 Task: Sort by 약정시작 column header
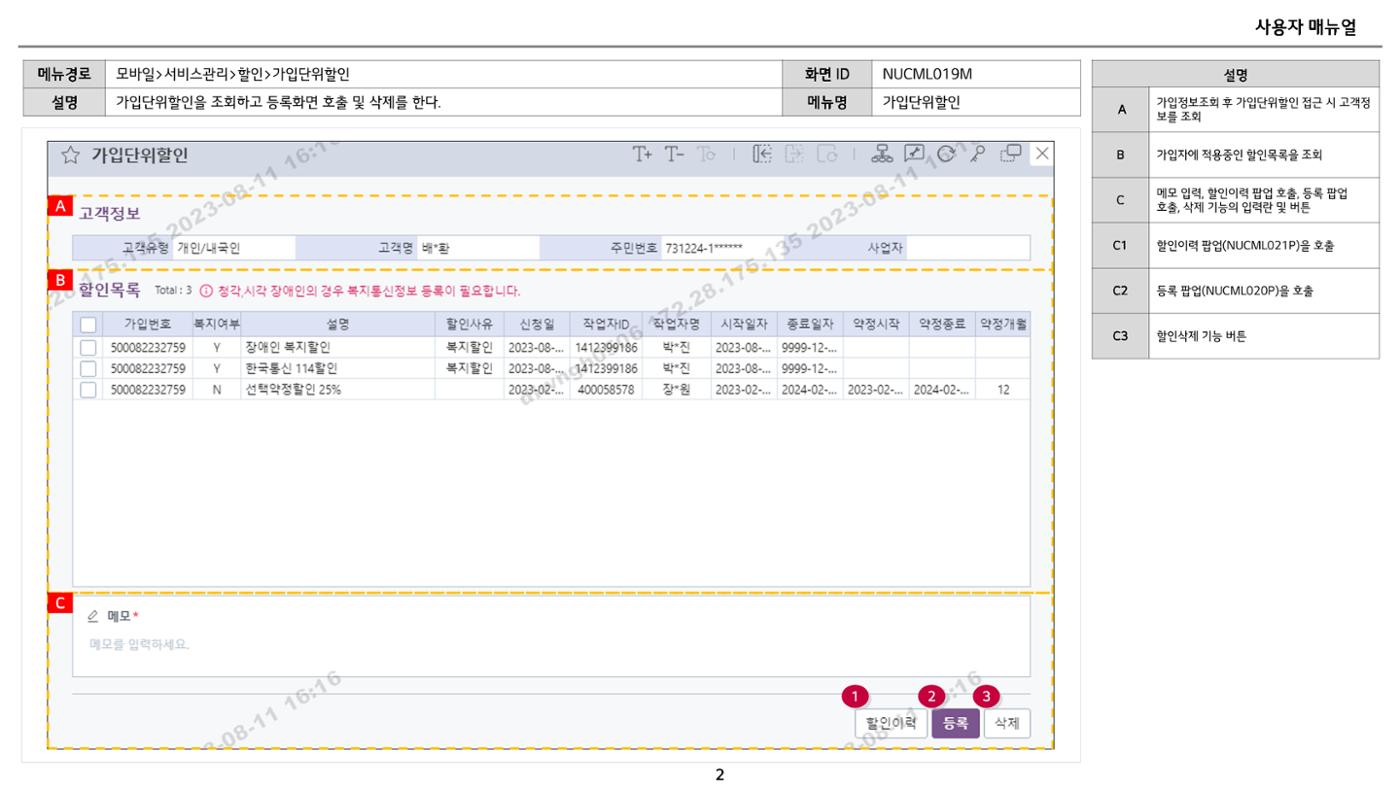coord(876,324)
